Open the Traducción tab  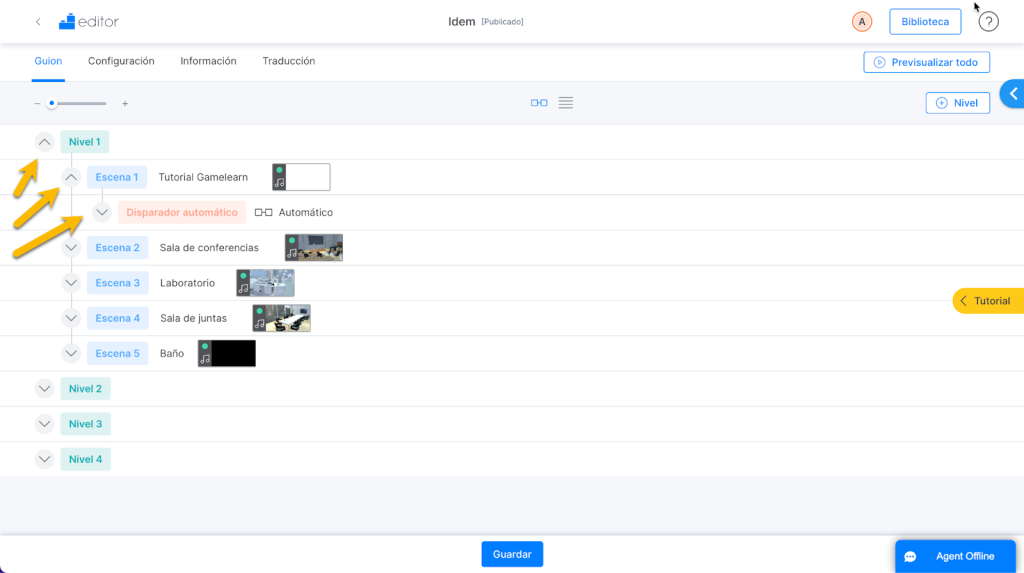[x=289, y=61]
